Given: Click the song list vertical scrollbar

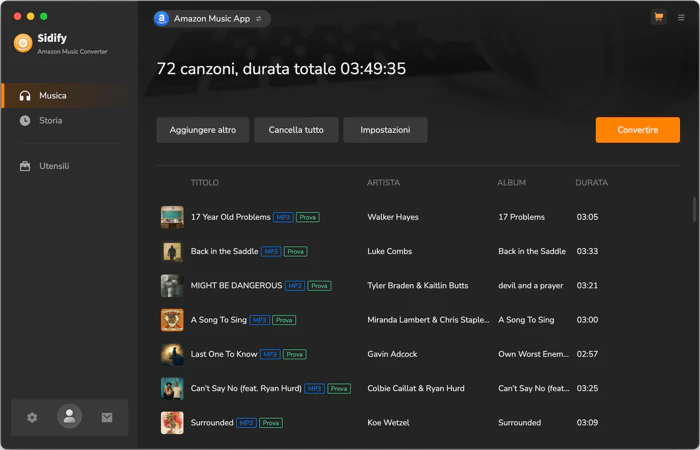Looking at the screenshot, I should click(x=695, y=209).
